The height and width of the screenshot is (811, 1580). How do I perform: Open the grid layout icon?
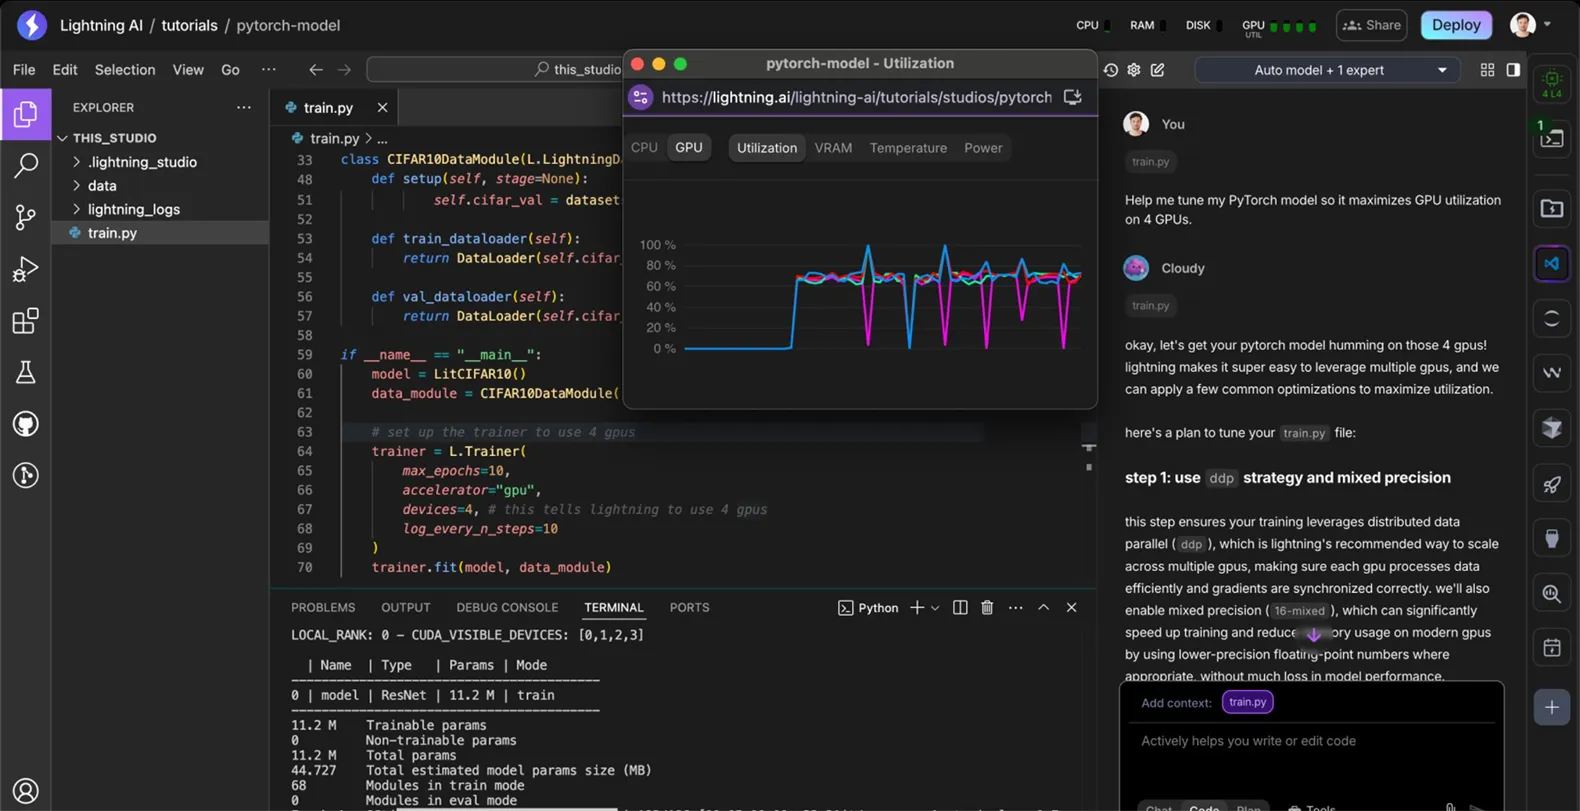1487,70
